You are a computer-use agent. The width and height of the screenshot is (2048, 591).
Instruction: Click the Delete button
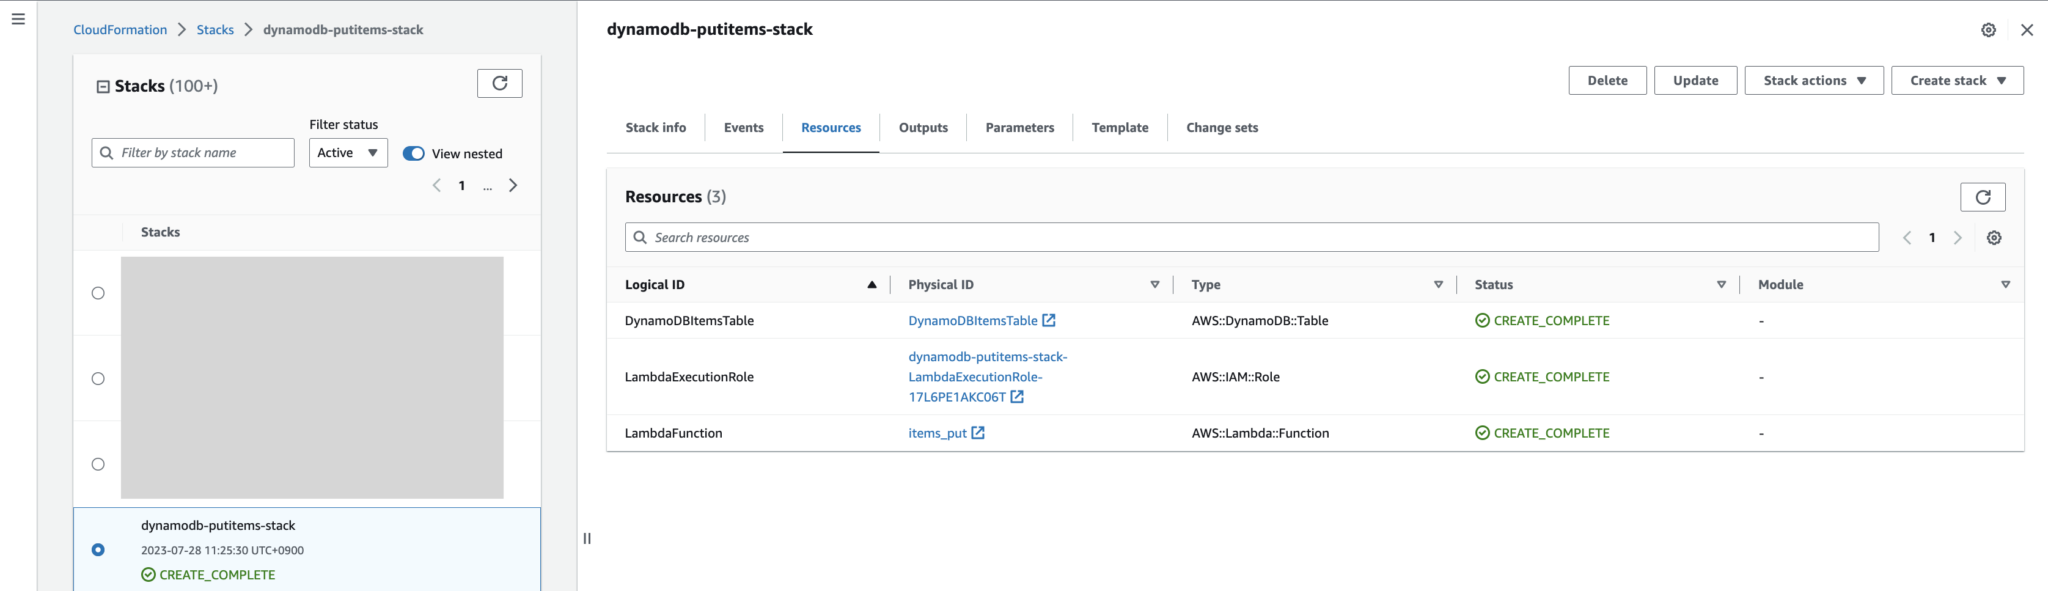pos(1607,81)
